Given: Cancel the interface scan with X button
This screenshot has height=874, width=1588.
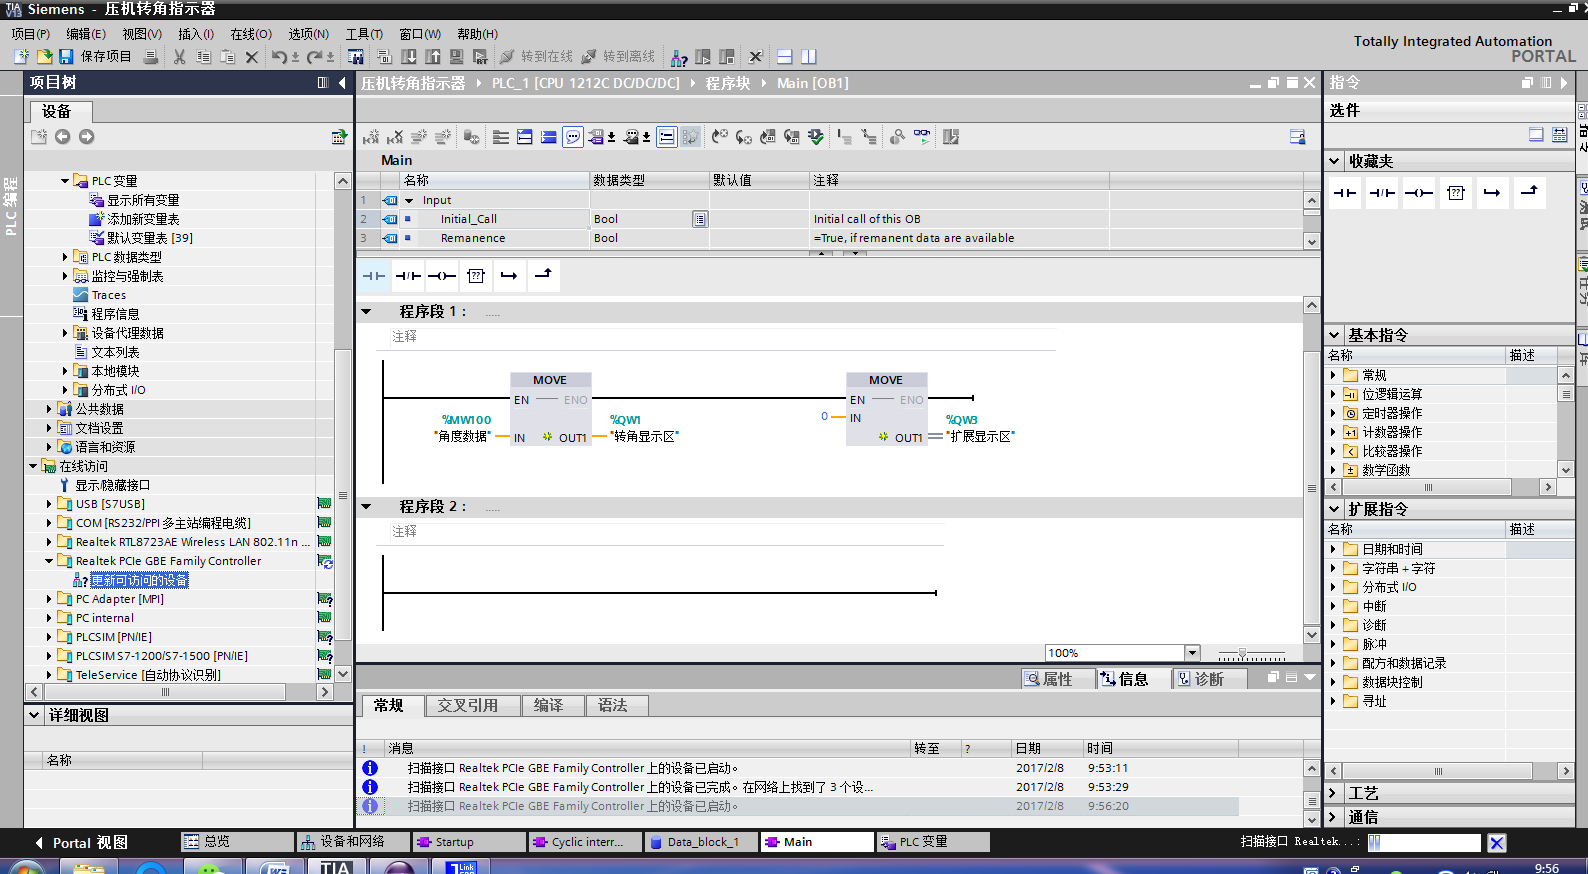Looking at the screenshot, I should coord(1496,843).
